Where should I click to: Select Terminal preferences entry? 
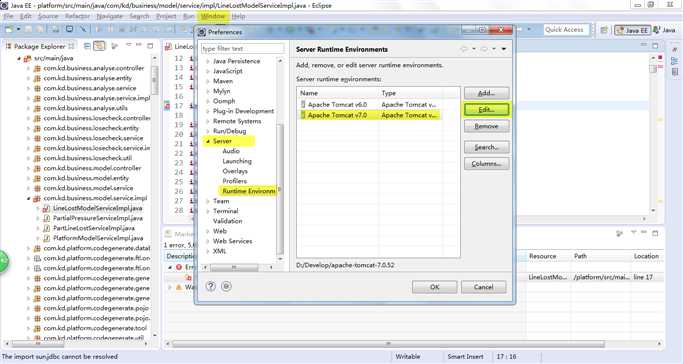point(226,211)
